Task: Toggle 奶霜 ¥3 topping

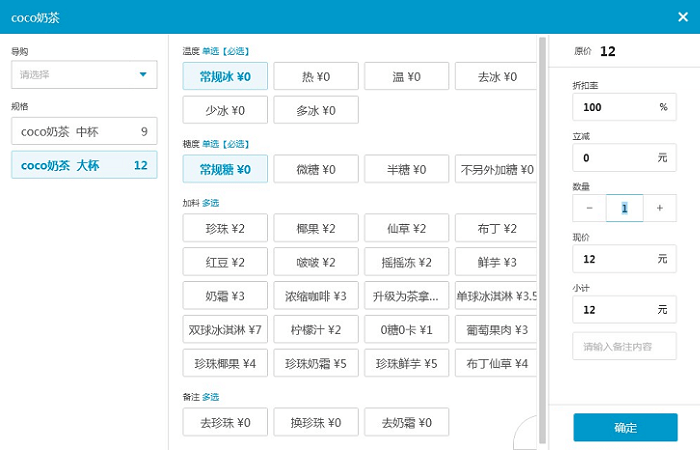Action: [x=225, y=296]
